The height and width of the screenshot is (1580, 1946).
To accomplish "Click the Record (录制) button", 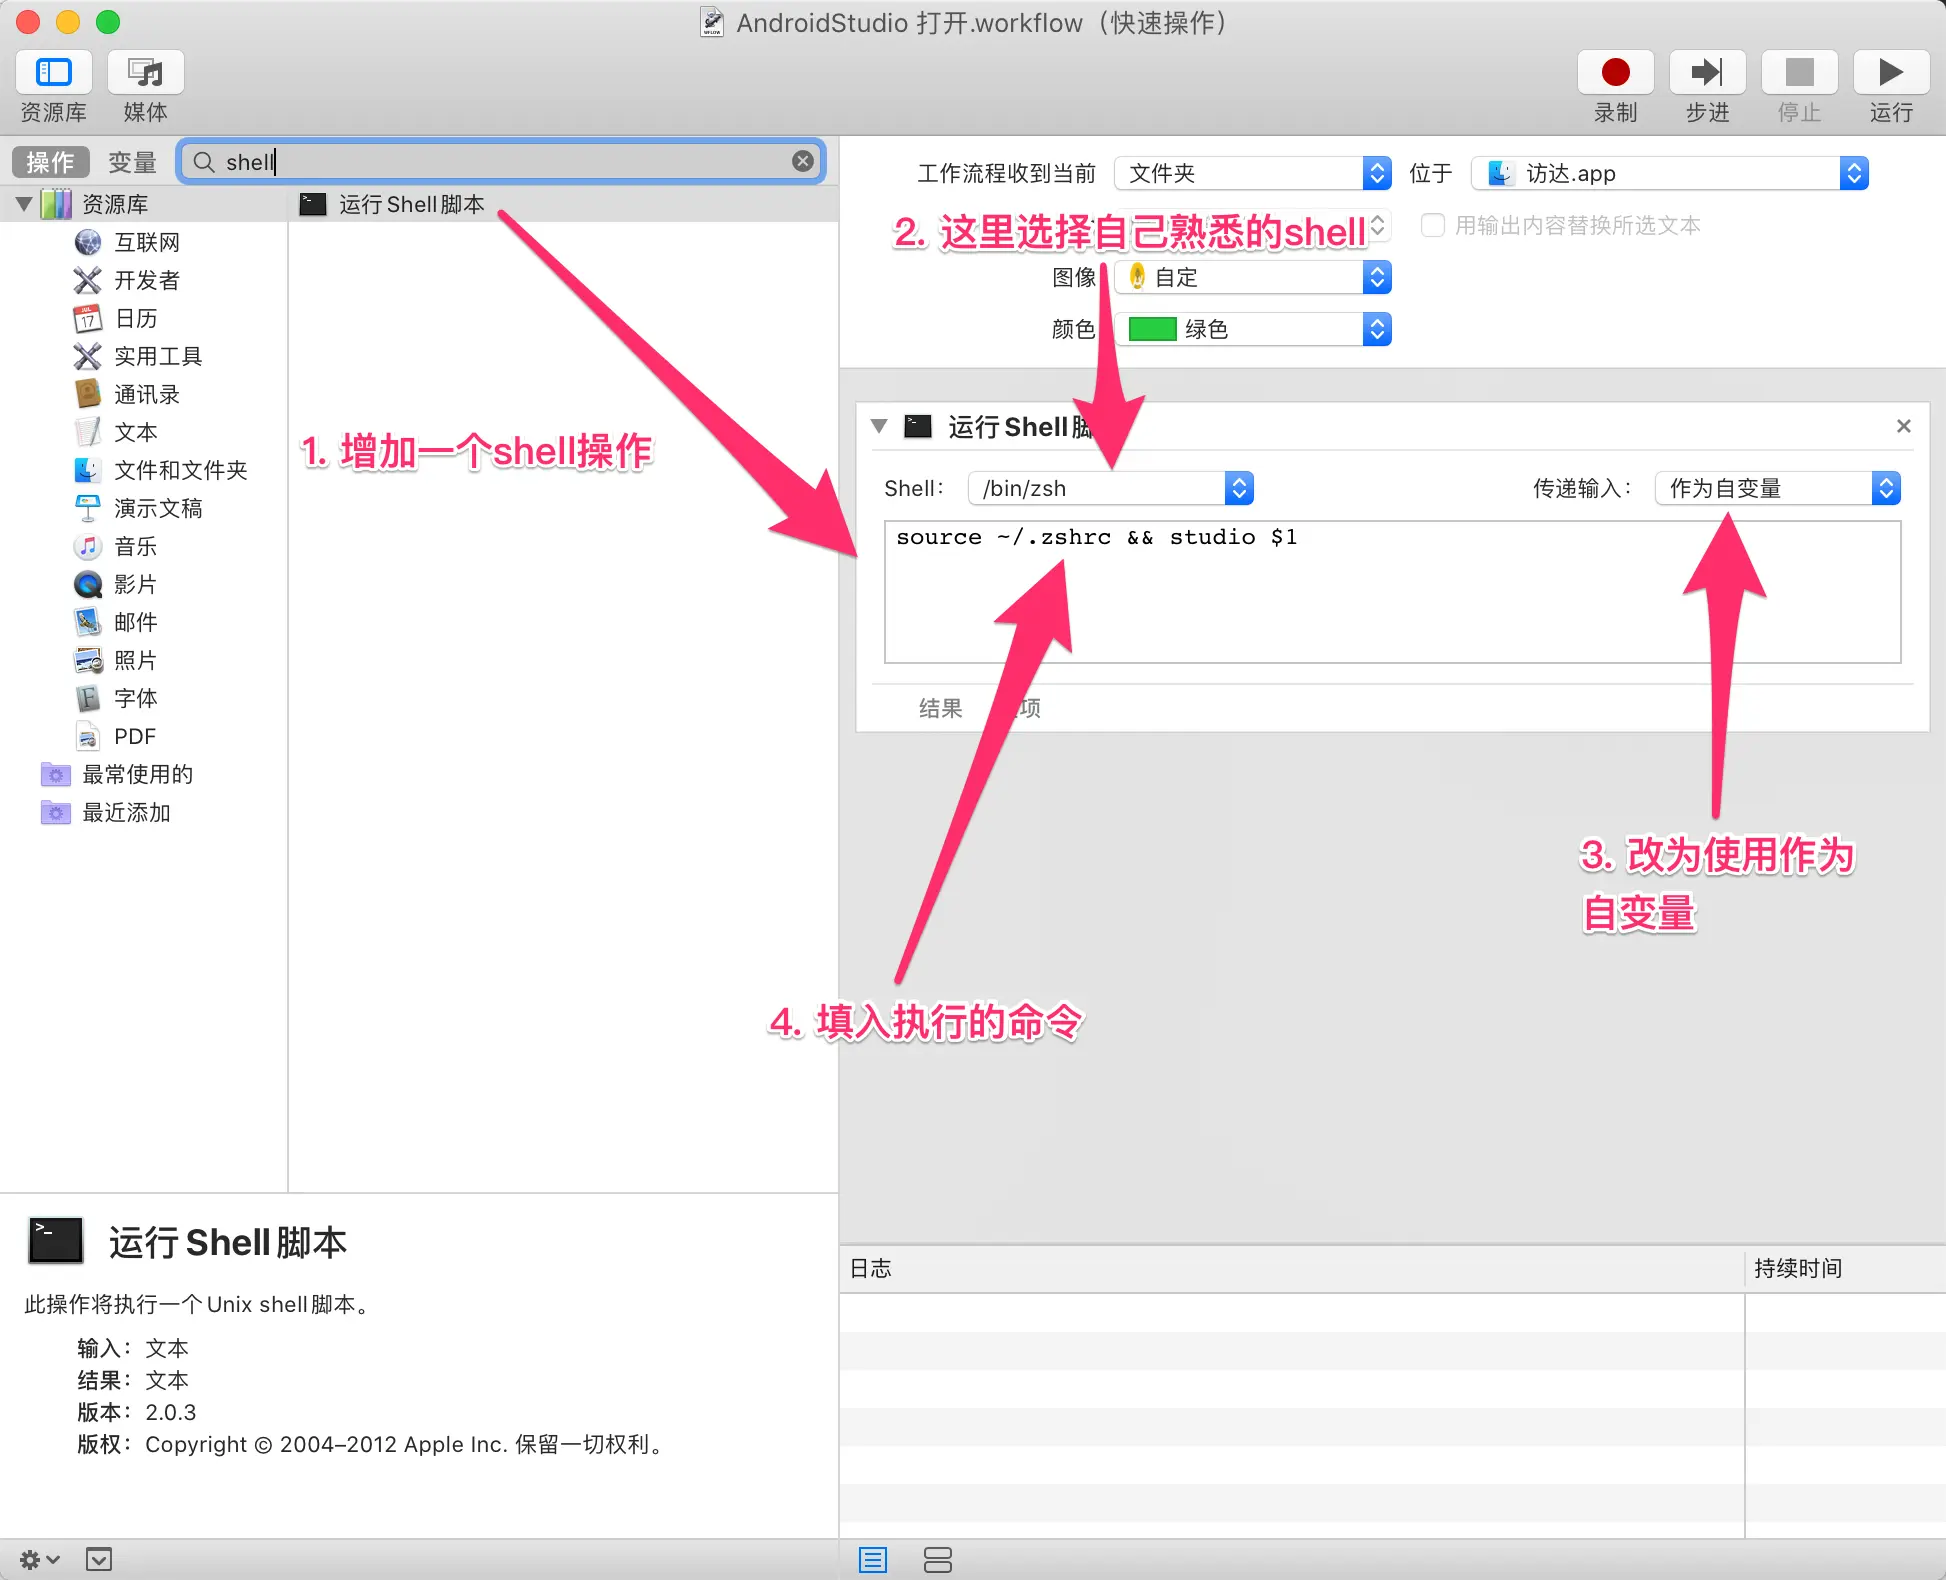I will point(1615,73).
